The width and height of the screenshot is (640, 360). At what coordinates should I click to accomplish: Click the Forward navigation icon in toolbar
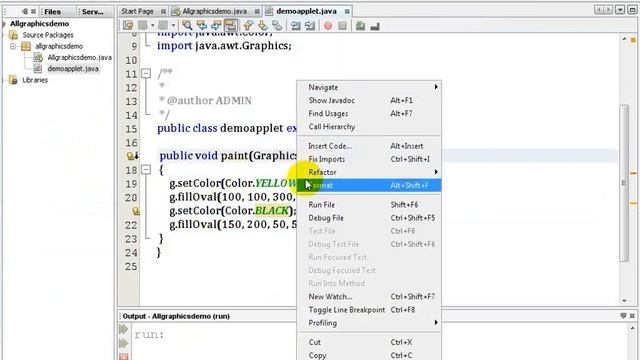tap(163, 26)
